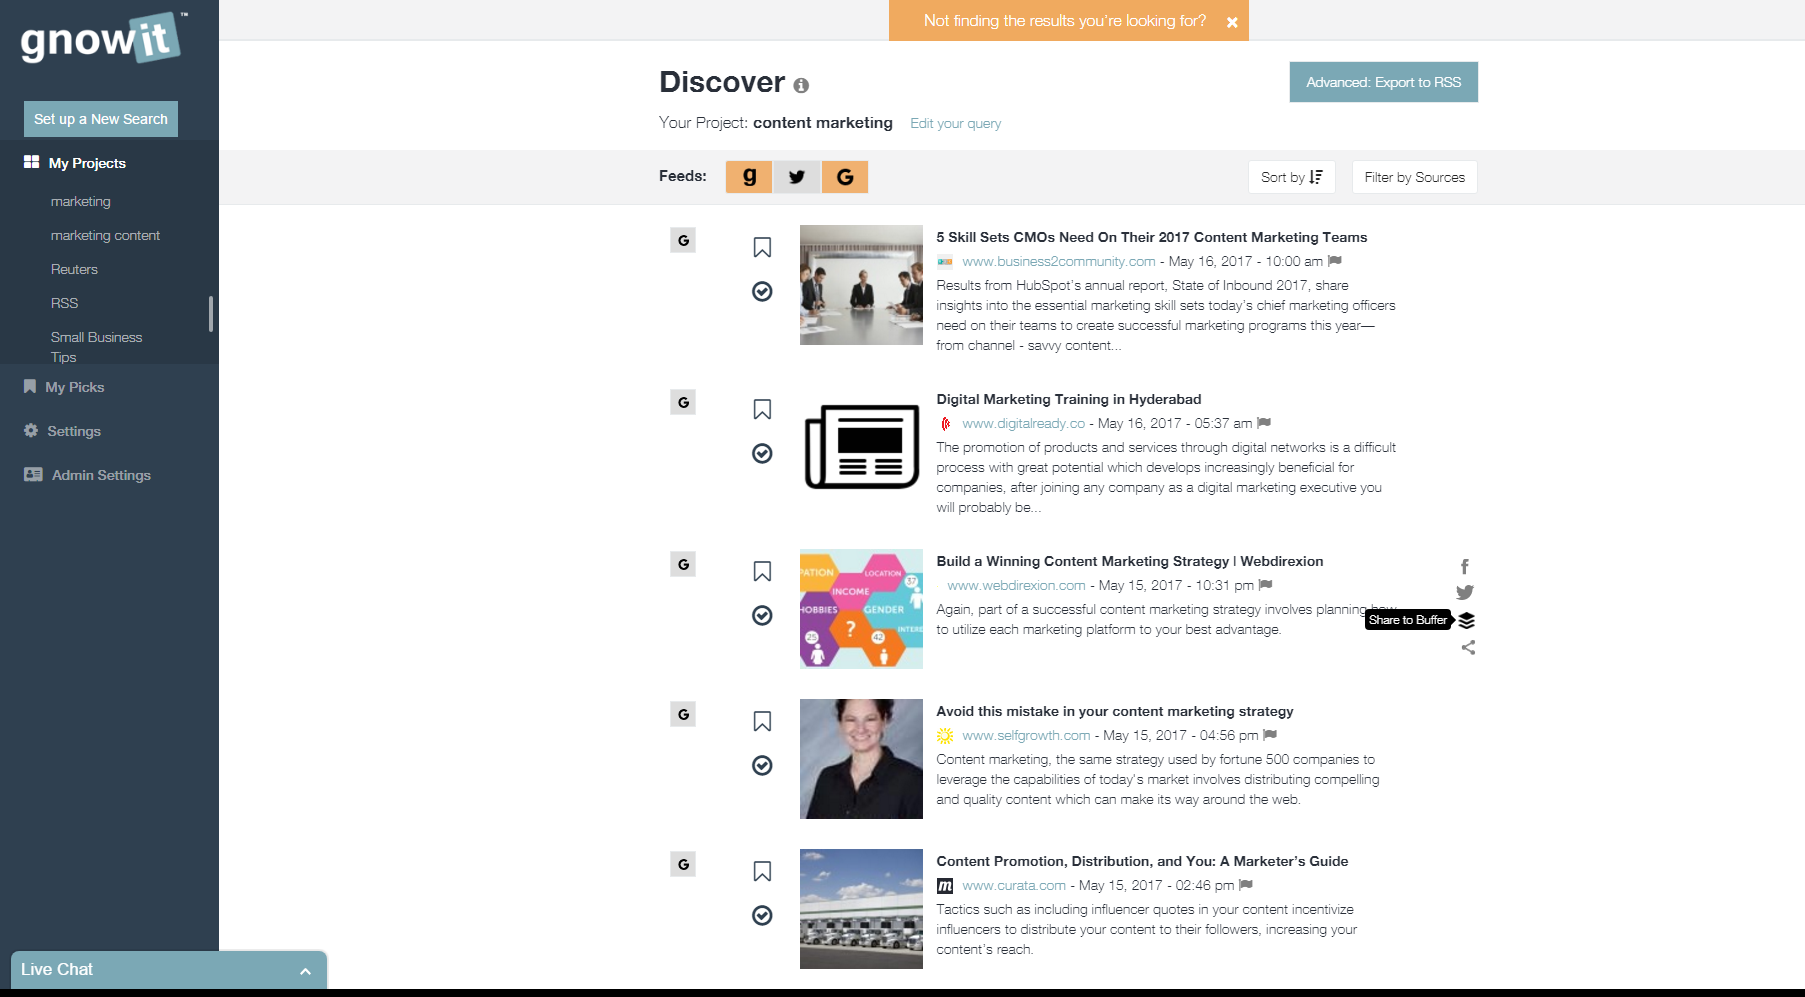Bookmark the '5 Skill Sets CMOs' article
Screen dimensions: 1805x997
point(762,247)
